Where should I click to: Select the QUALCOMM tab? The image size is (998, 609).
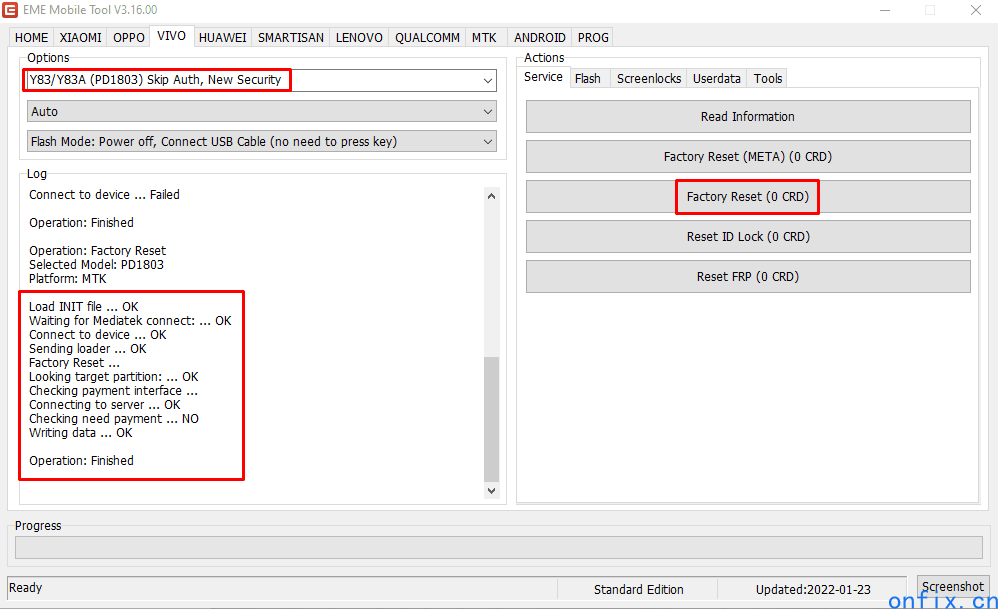click(x=427, y=37)
